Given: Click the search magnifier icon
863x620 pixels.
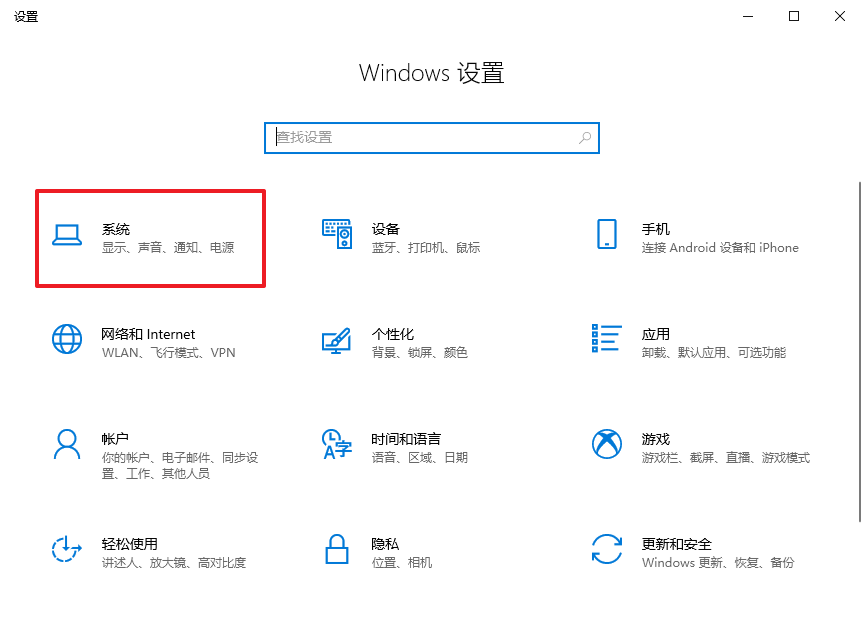Looking at the screenshot, I should point(585,138).
